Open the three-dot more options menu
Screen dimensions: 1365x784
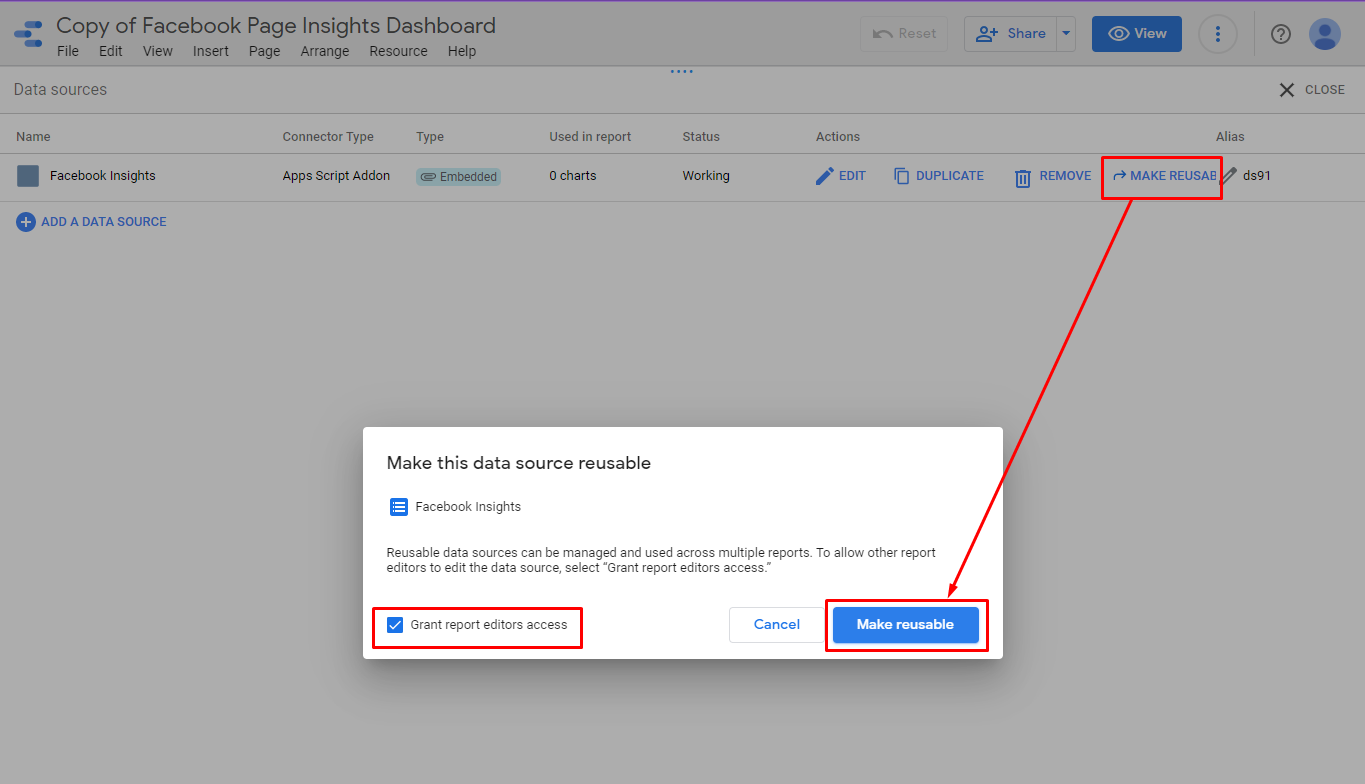[x=1217, y=34]
